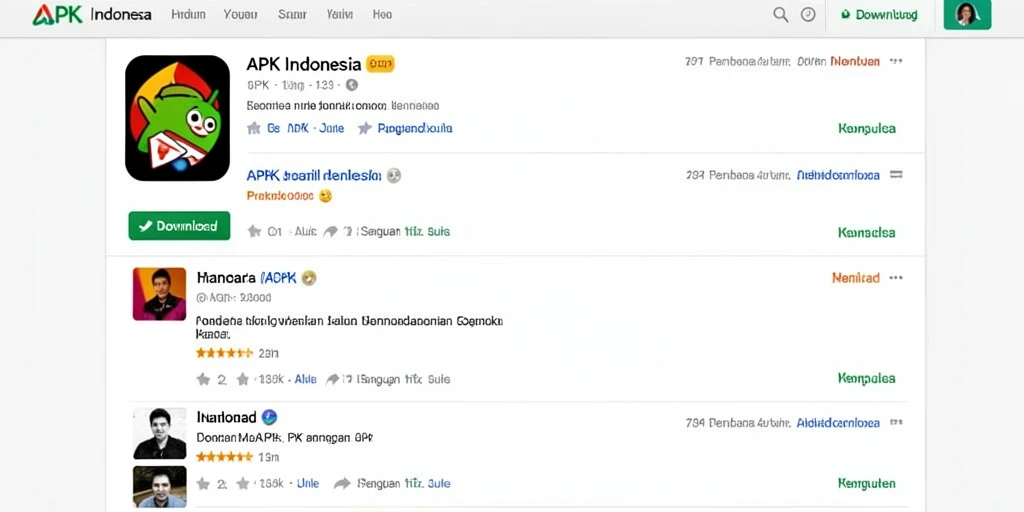Click the orange 'Nentuan' link
The height and width of the screenshot is (512, 1024).
(x=855, y=61)
